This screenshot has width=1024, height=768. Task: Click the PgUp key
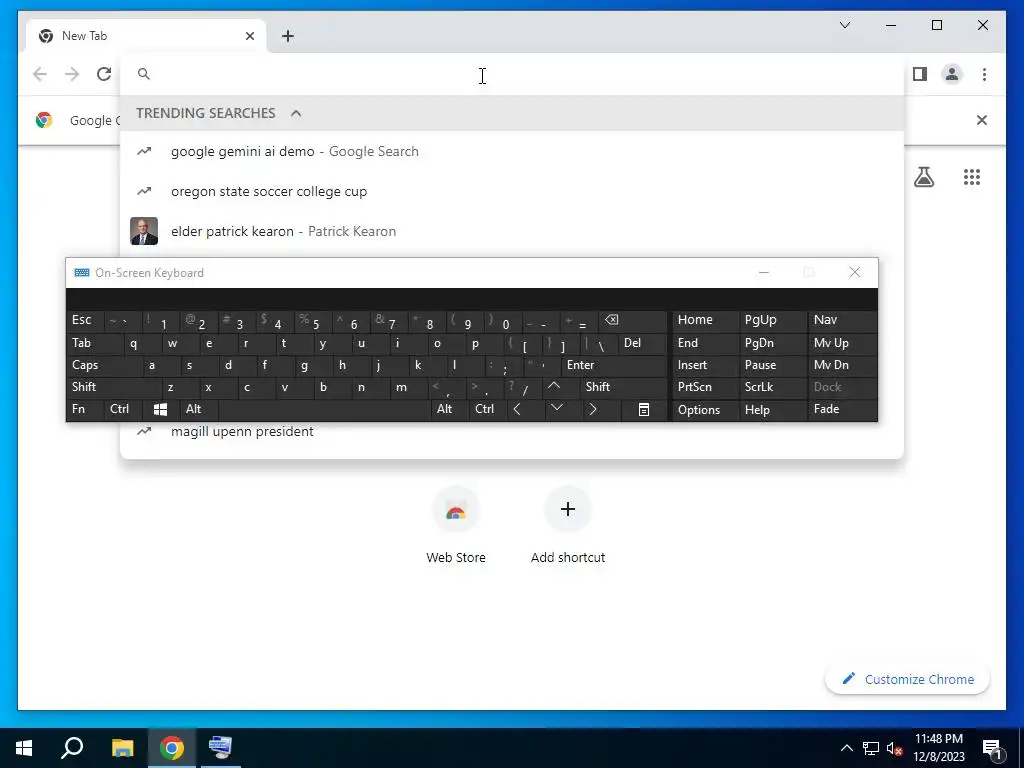pos(772,320)
